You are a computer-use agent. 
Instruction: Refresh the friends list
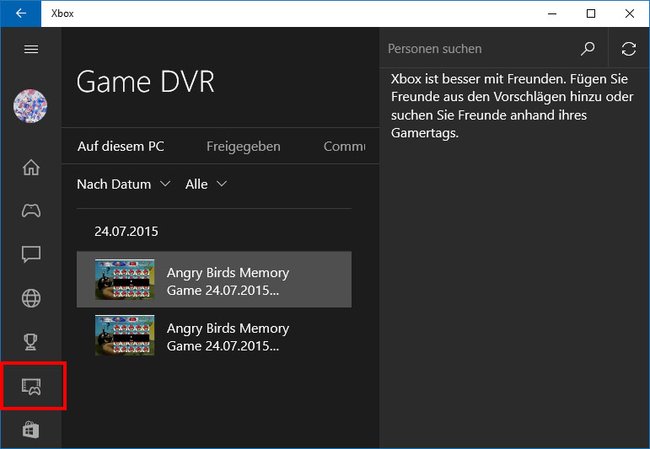pos(628,49)
